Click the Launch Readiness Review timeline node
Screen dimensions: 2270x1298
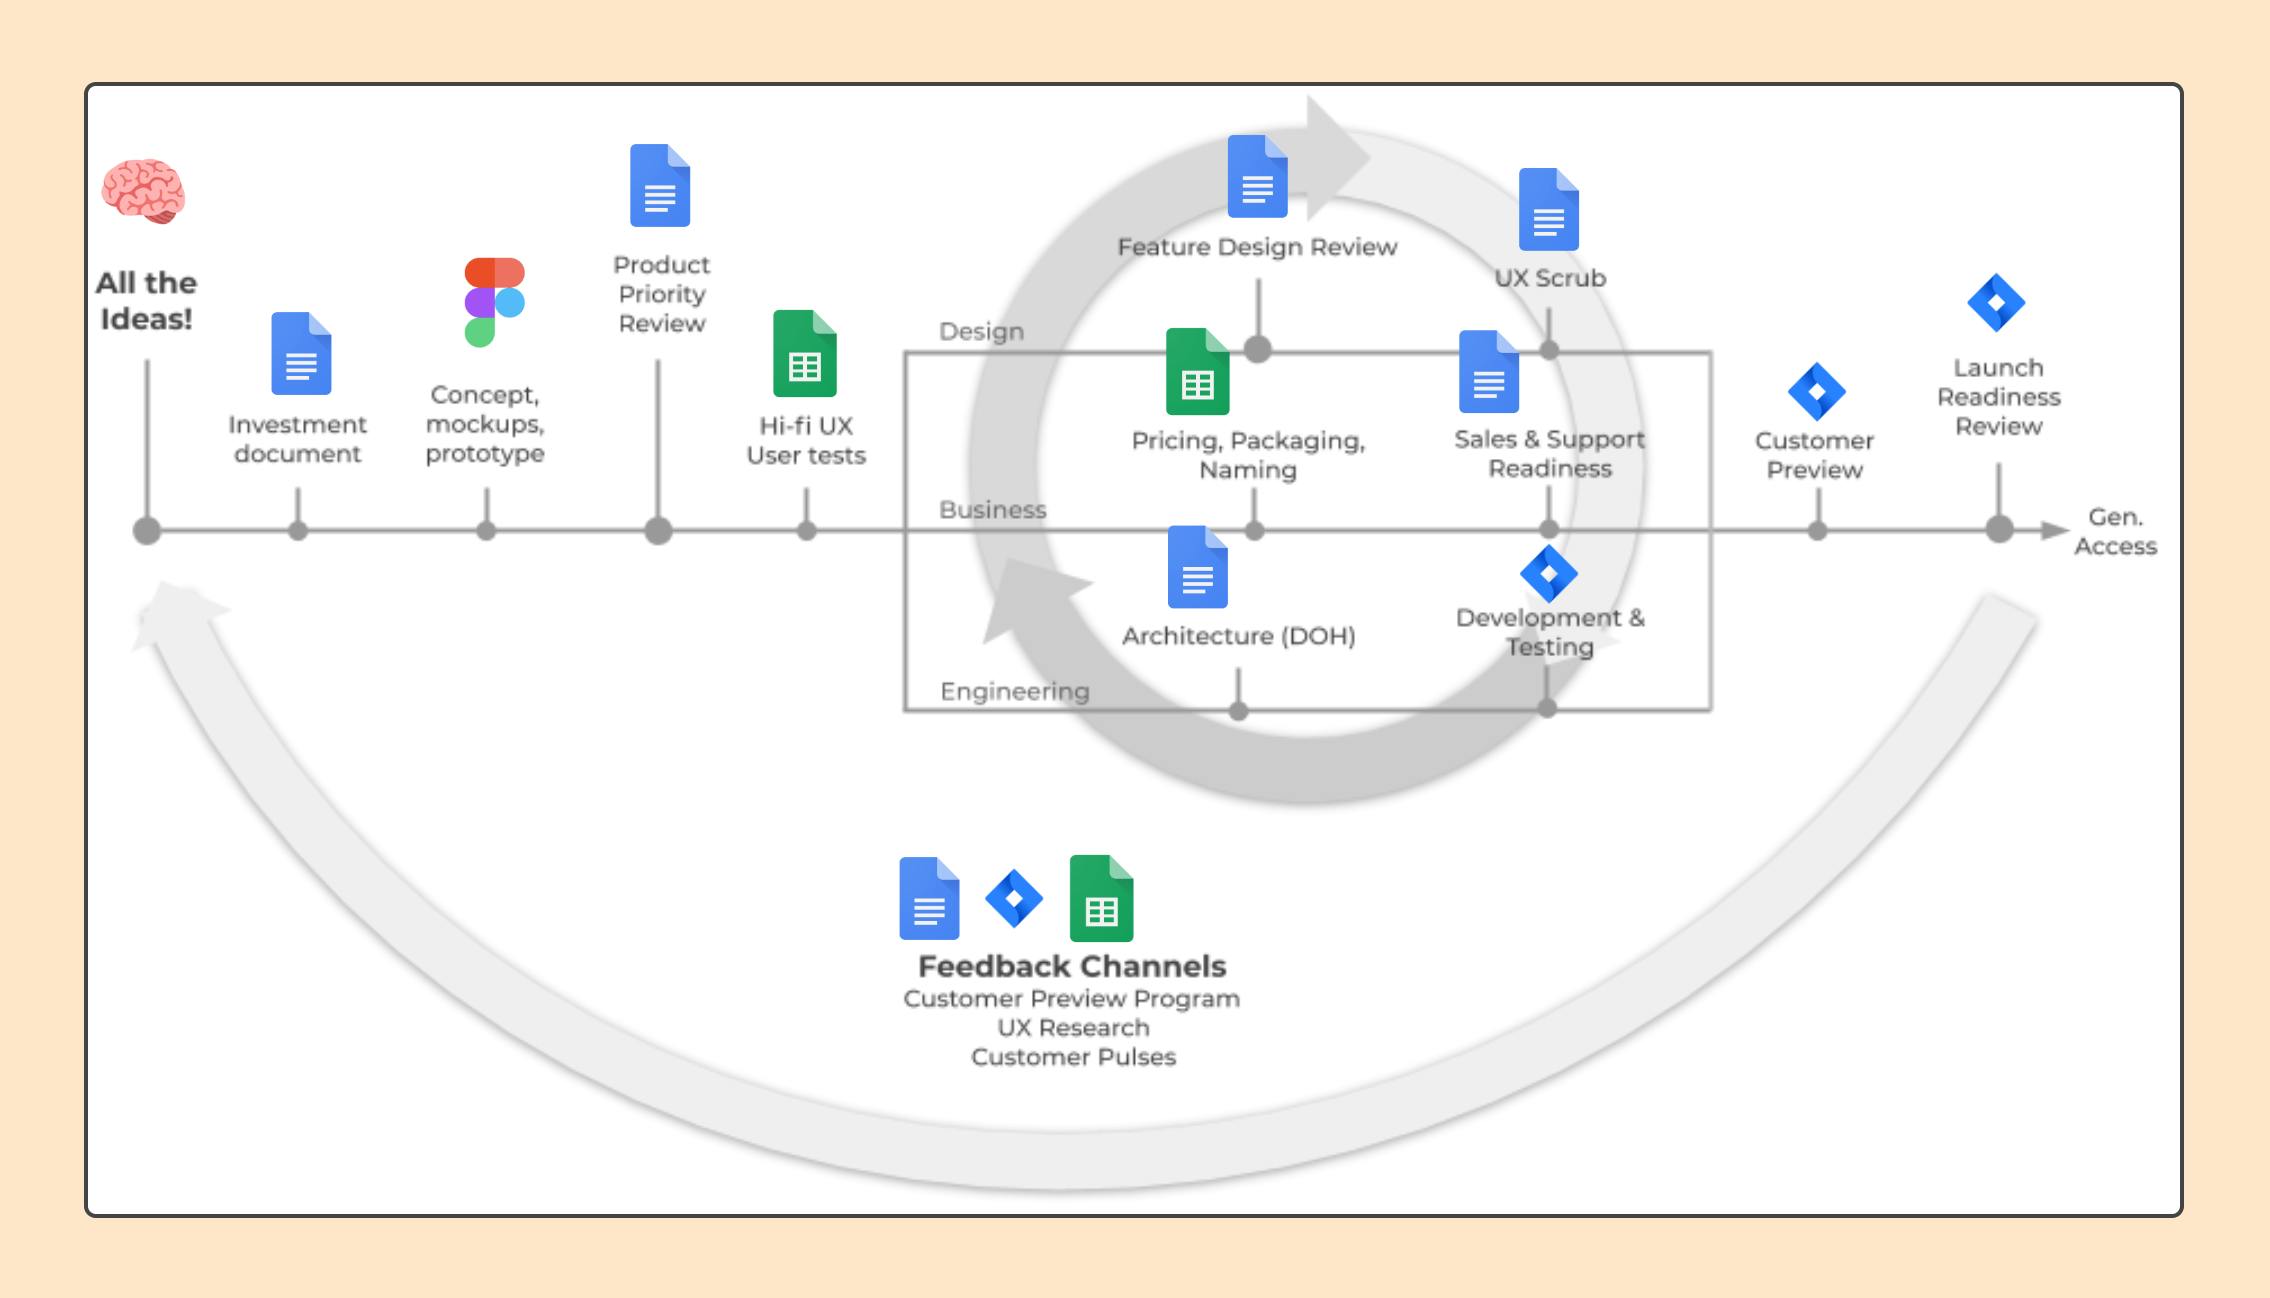[1998, 530]
